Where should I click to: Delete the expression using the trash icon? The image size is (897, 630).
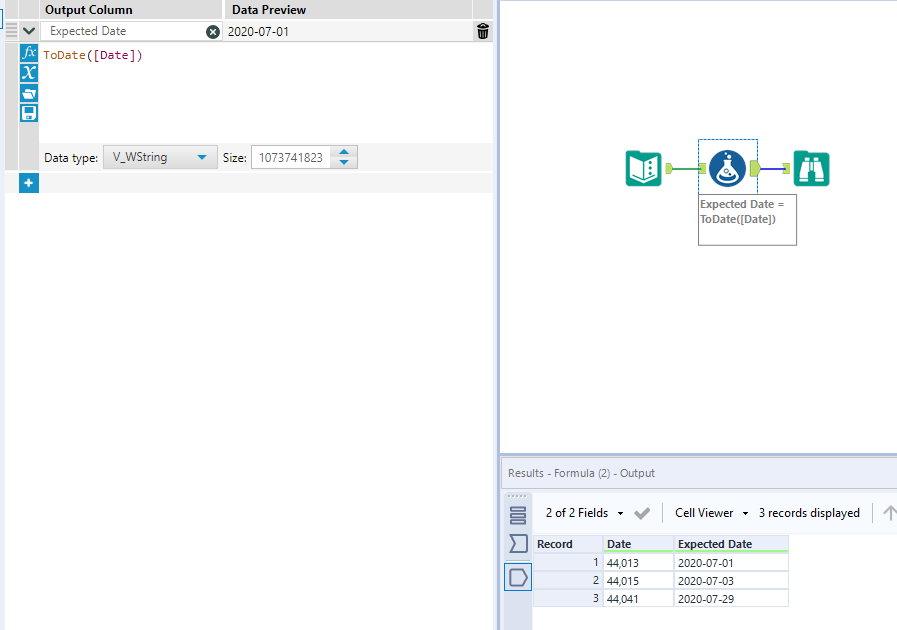pos(482,31)
